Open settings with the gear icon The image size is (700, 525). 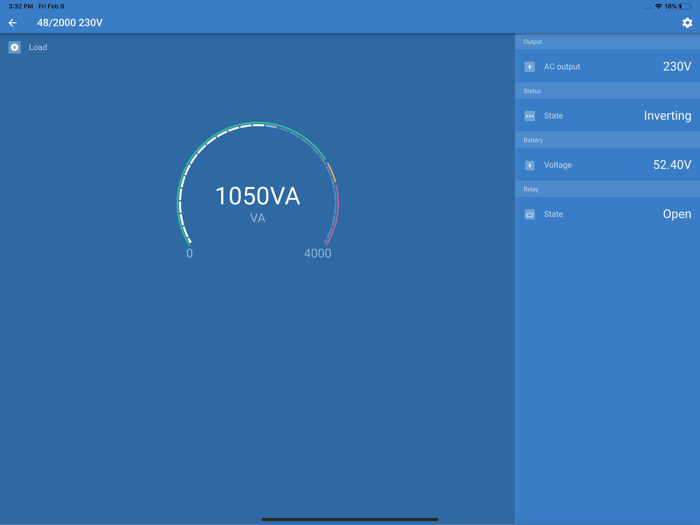click(687, 23)
